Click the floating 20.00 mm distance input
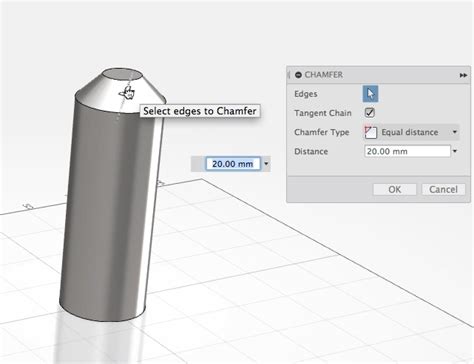 [233, 164]
